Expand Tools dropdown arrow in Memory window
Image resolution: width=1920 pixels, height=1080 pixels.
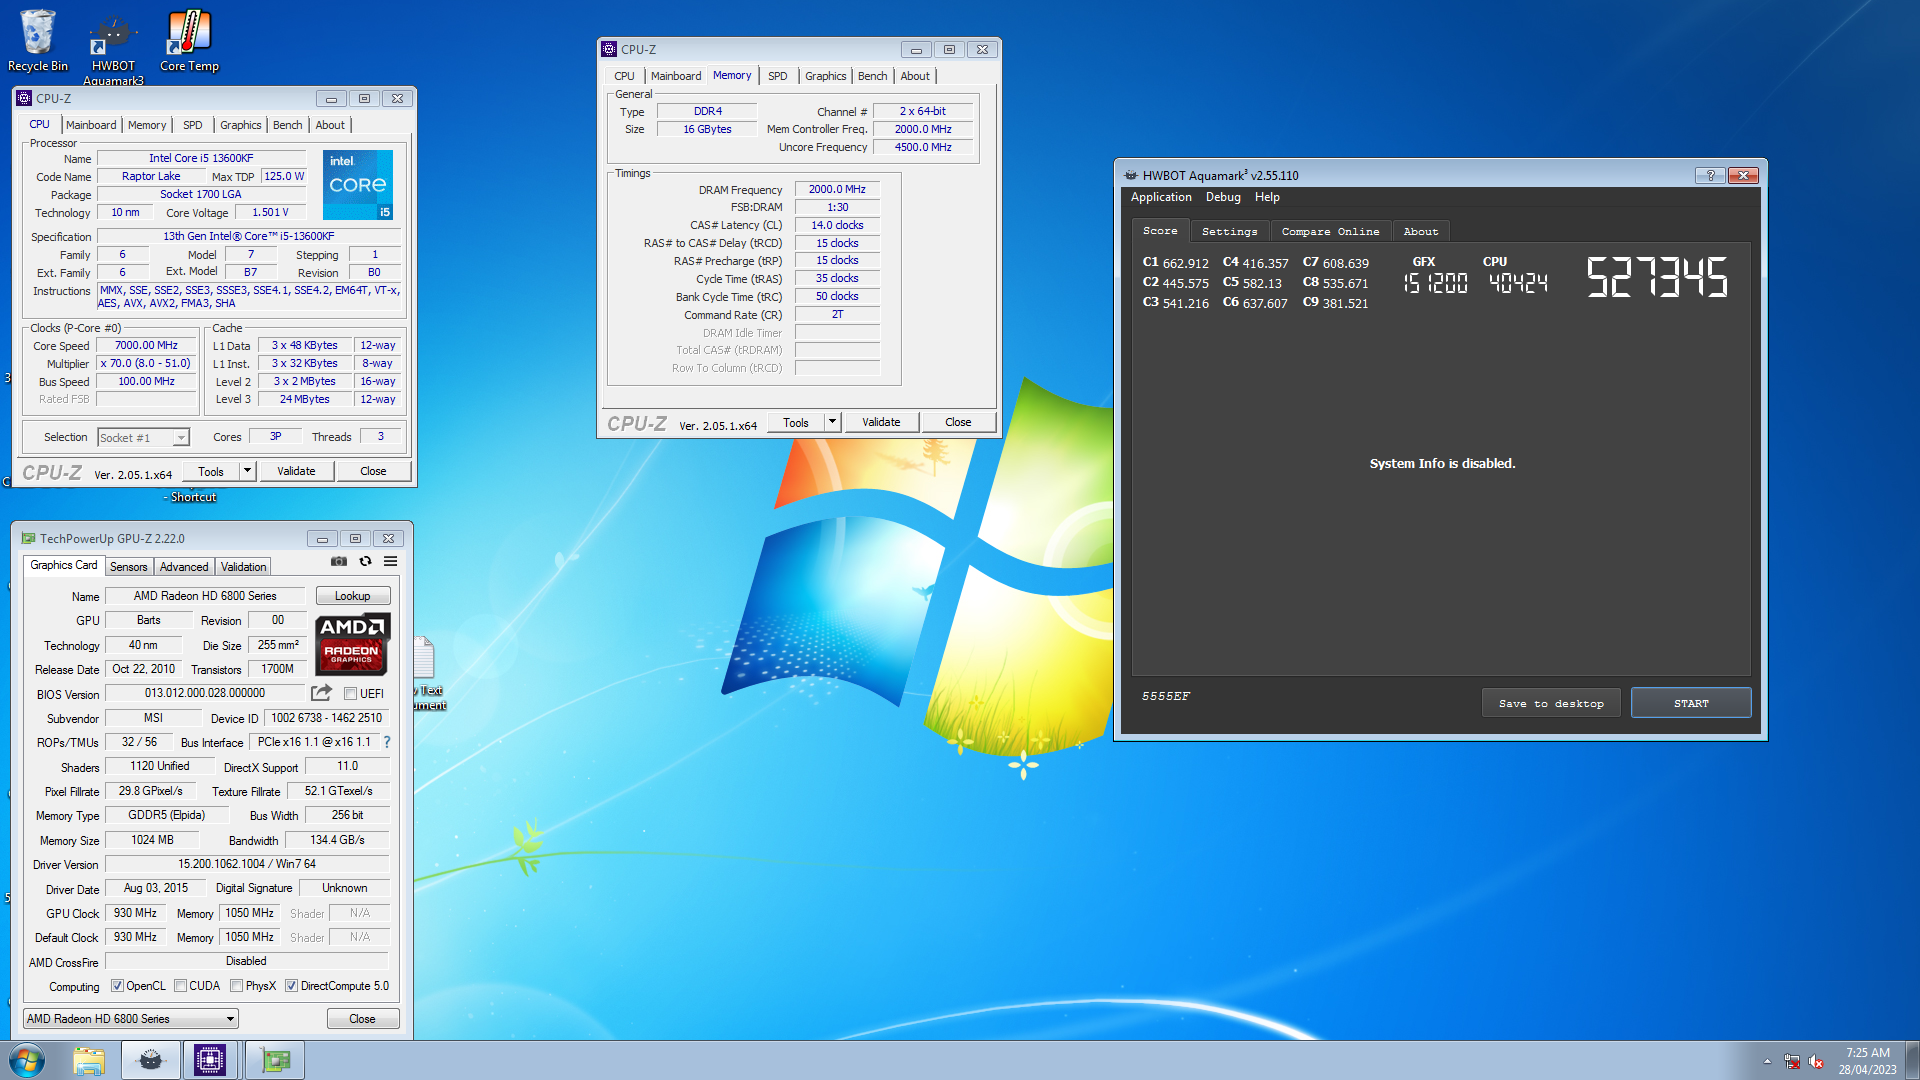click(x=832, y=422)
